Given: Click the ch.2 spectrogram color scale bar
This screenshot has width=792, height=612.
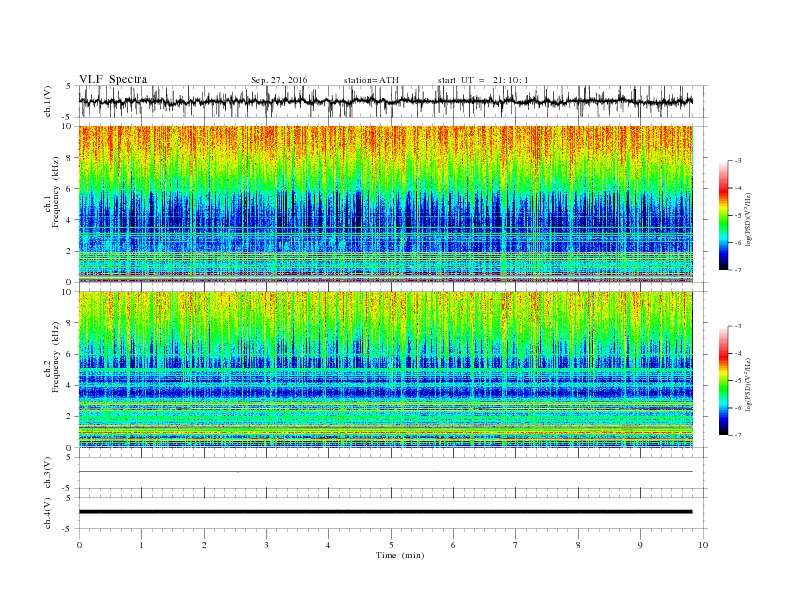Looking at the screenshot, I should 723,381.
